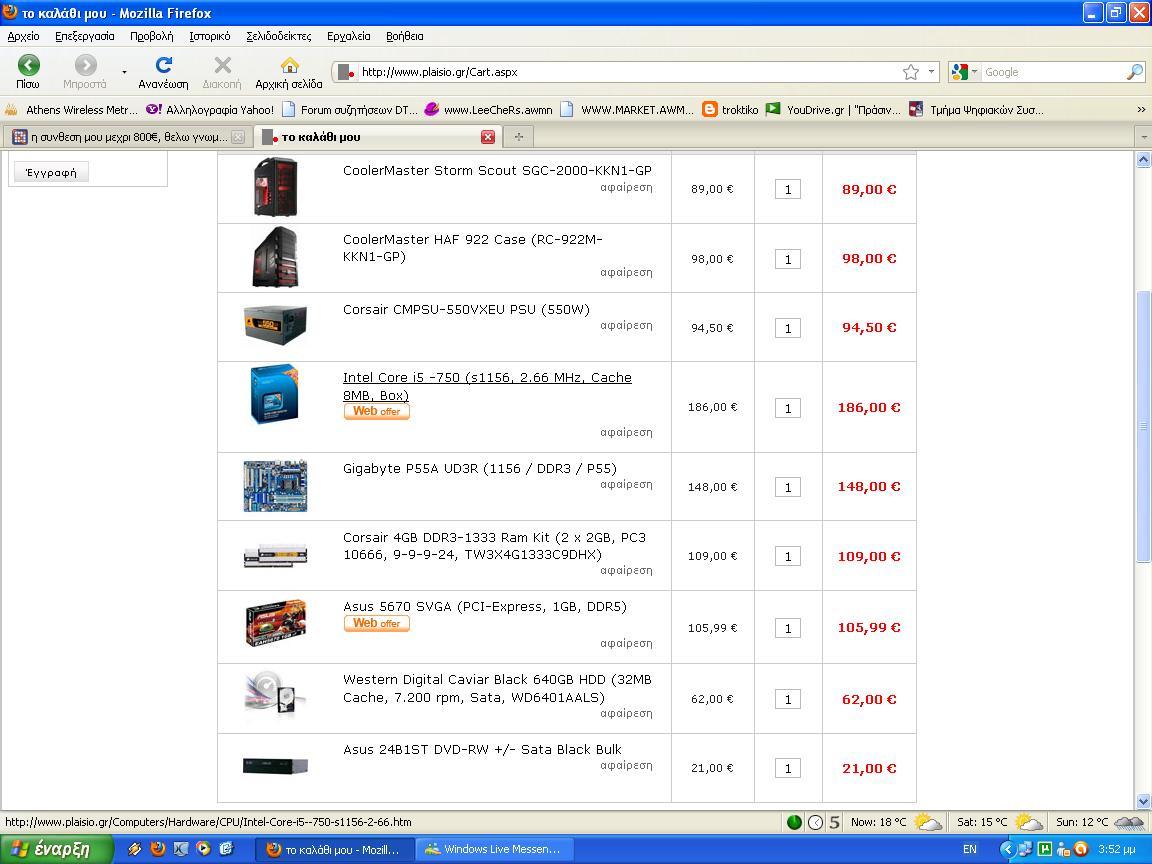Click the Sat: 15 °C forecast icon
Screen dimensions: 1152x864
click(x=1029, y=822)
